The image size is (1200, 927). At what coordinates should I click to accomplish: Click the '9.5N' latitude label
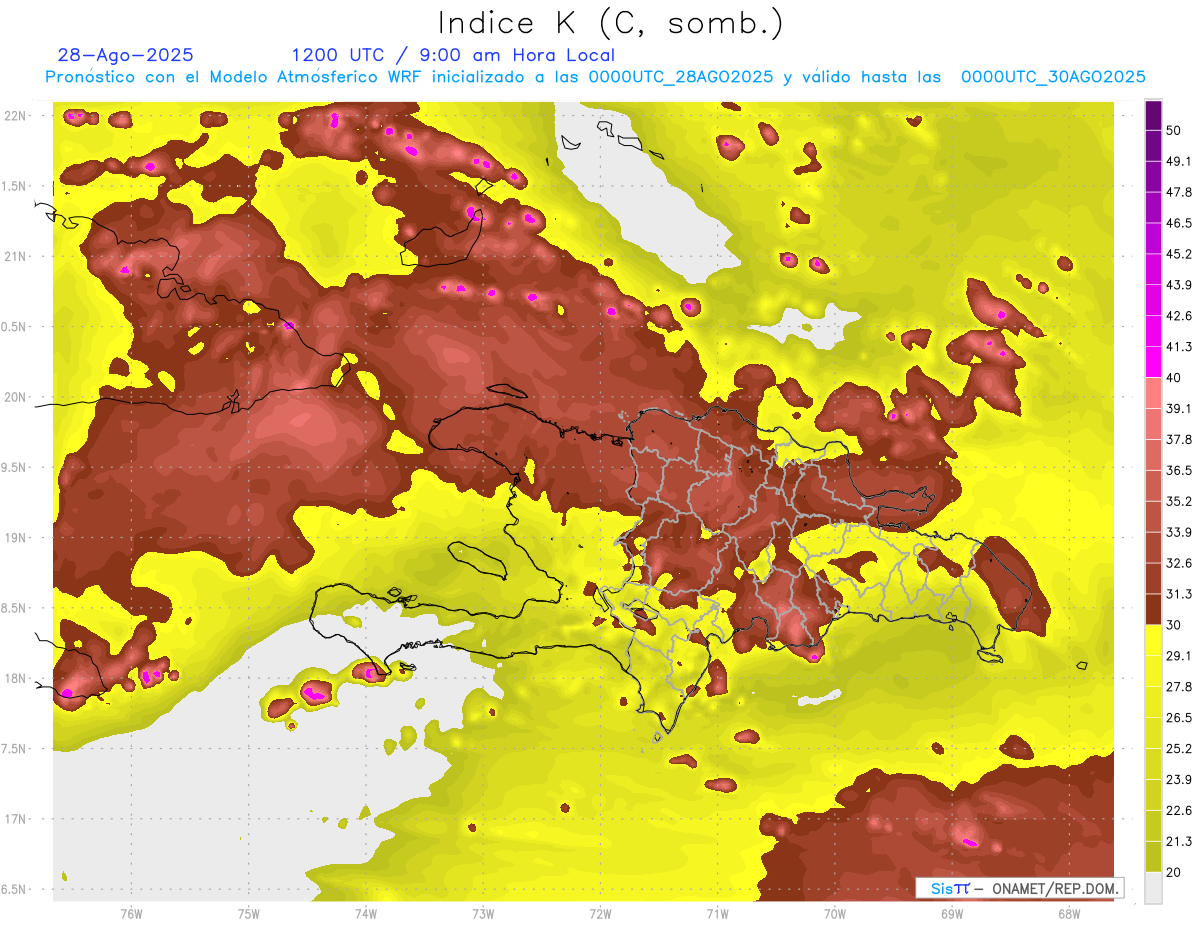pyautogui.click(x=15, y=467)
